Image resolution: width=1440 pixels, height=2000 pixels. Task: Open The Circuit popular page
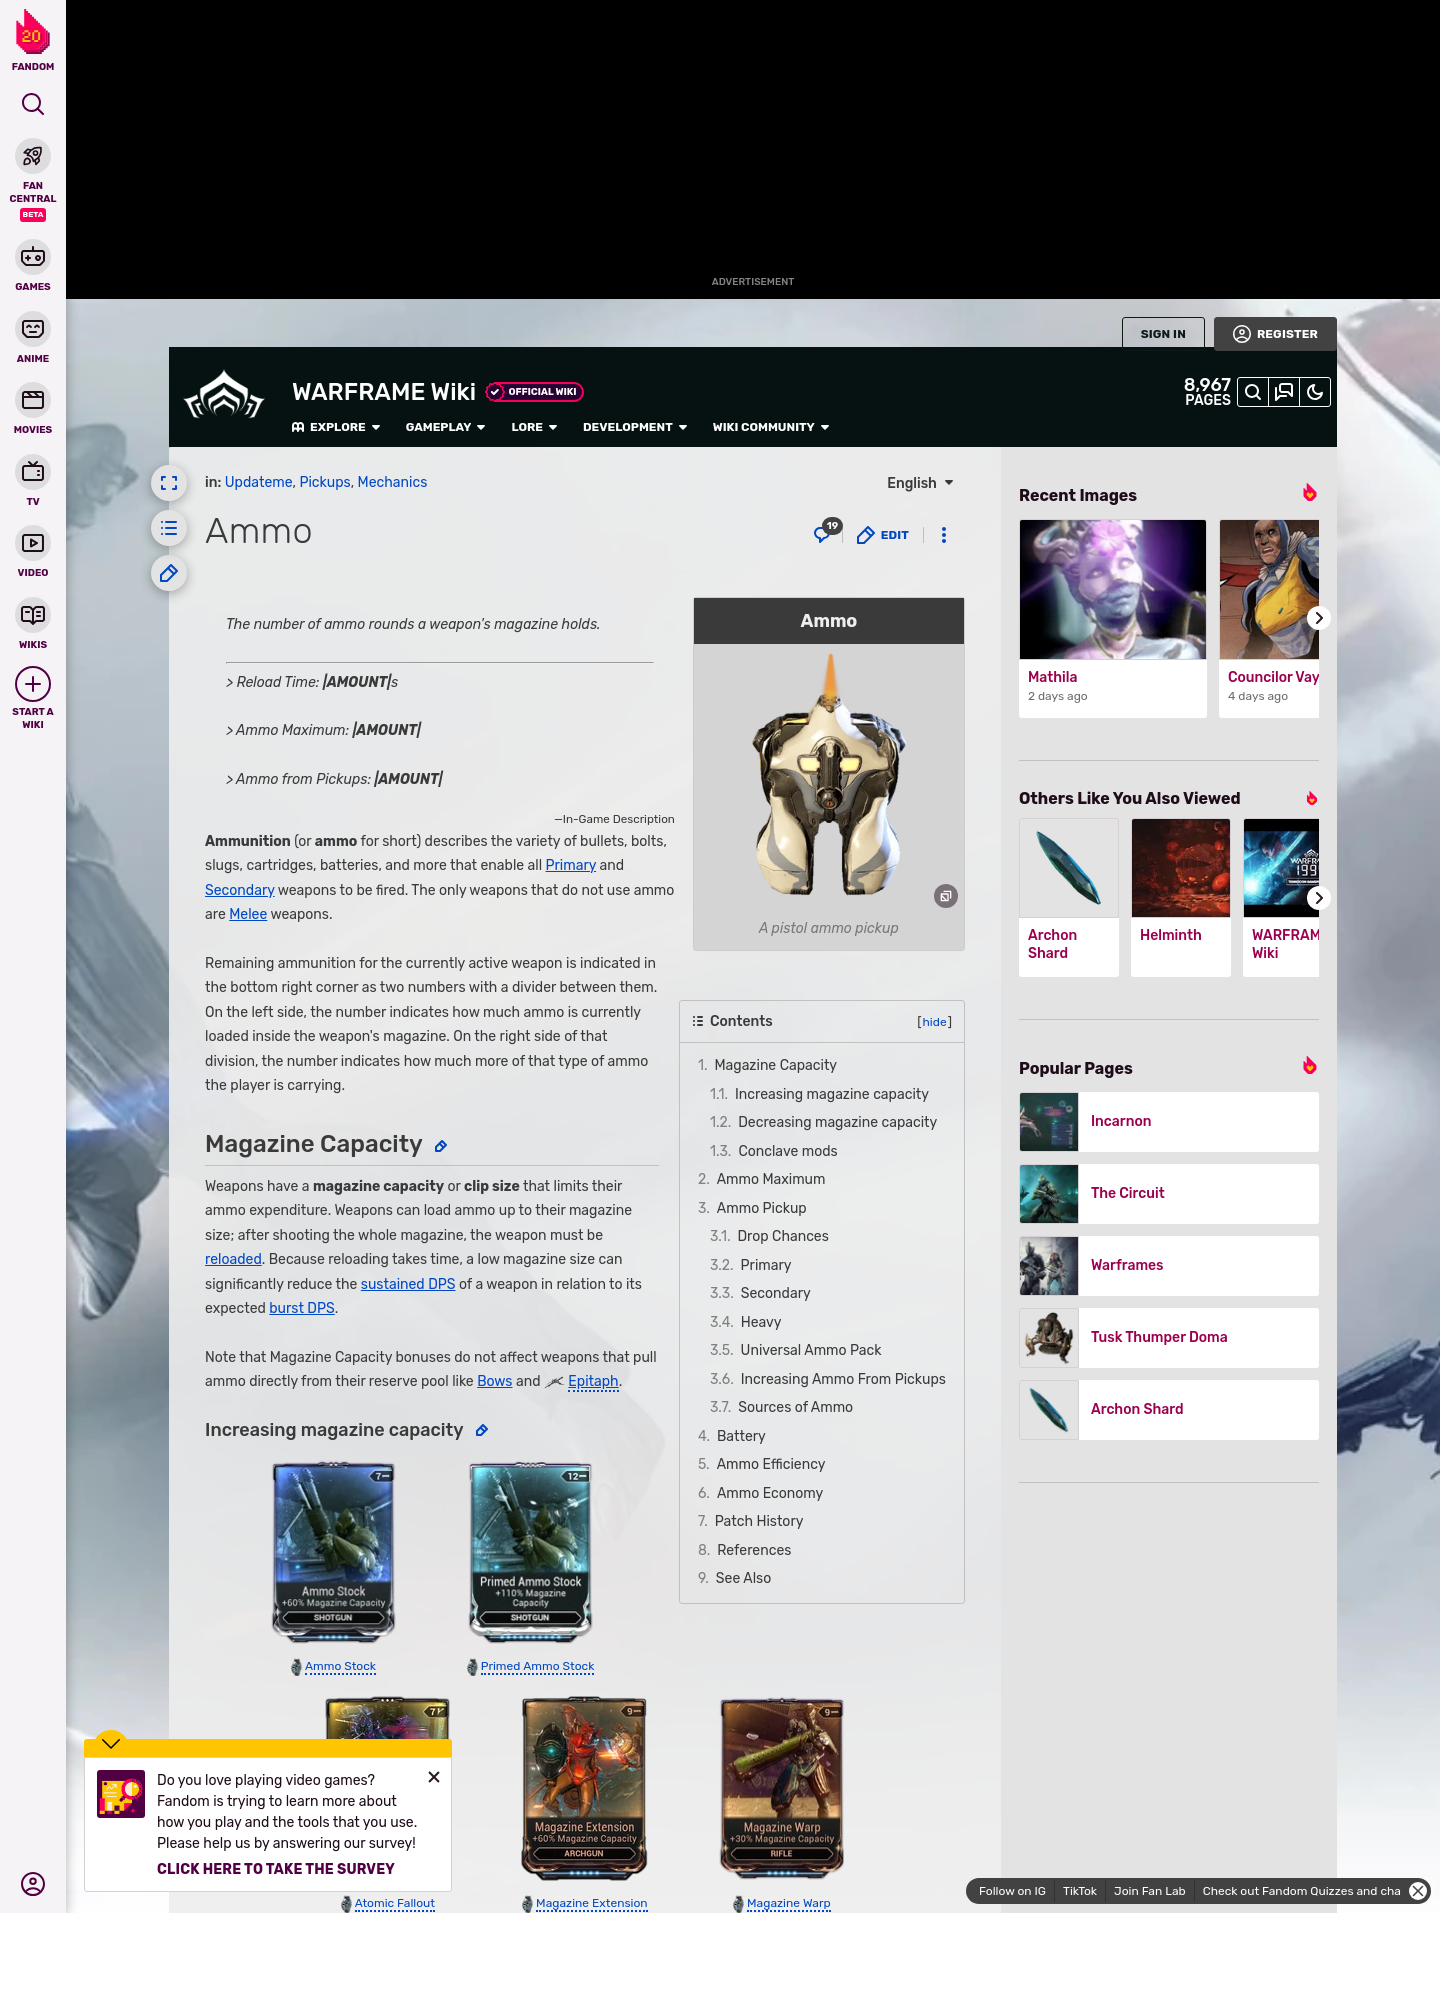[1169, 1194]
